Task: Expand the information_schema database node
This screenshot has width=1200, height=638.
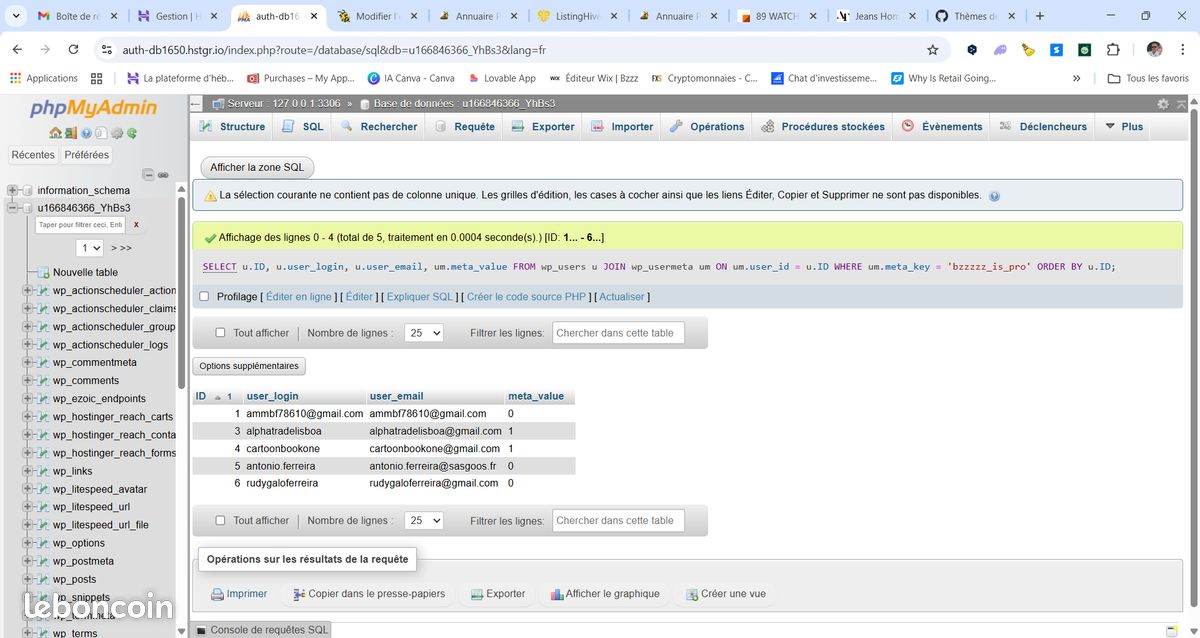Action: (13, 190)
